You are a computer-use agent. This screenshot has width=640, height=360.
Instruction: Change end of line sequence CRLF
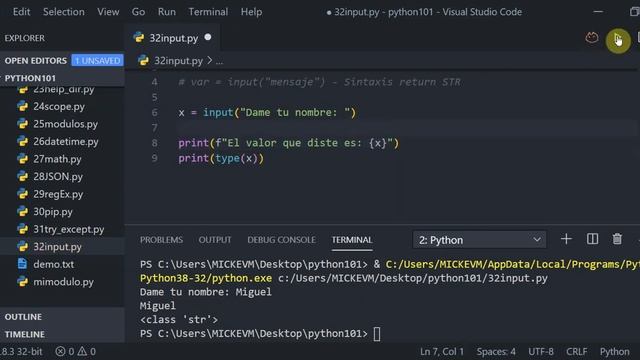point(576,351)
